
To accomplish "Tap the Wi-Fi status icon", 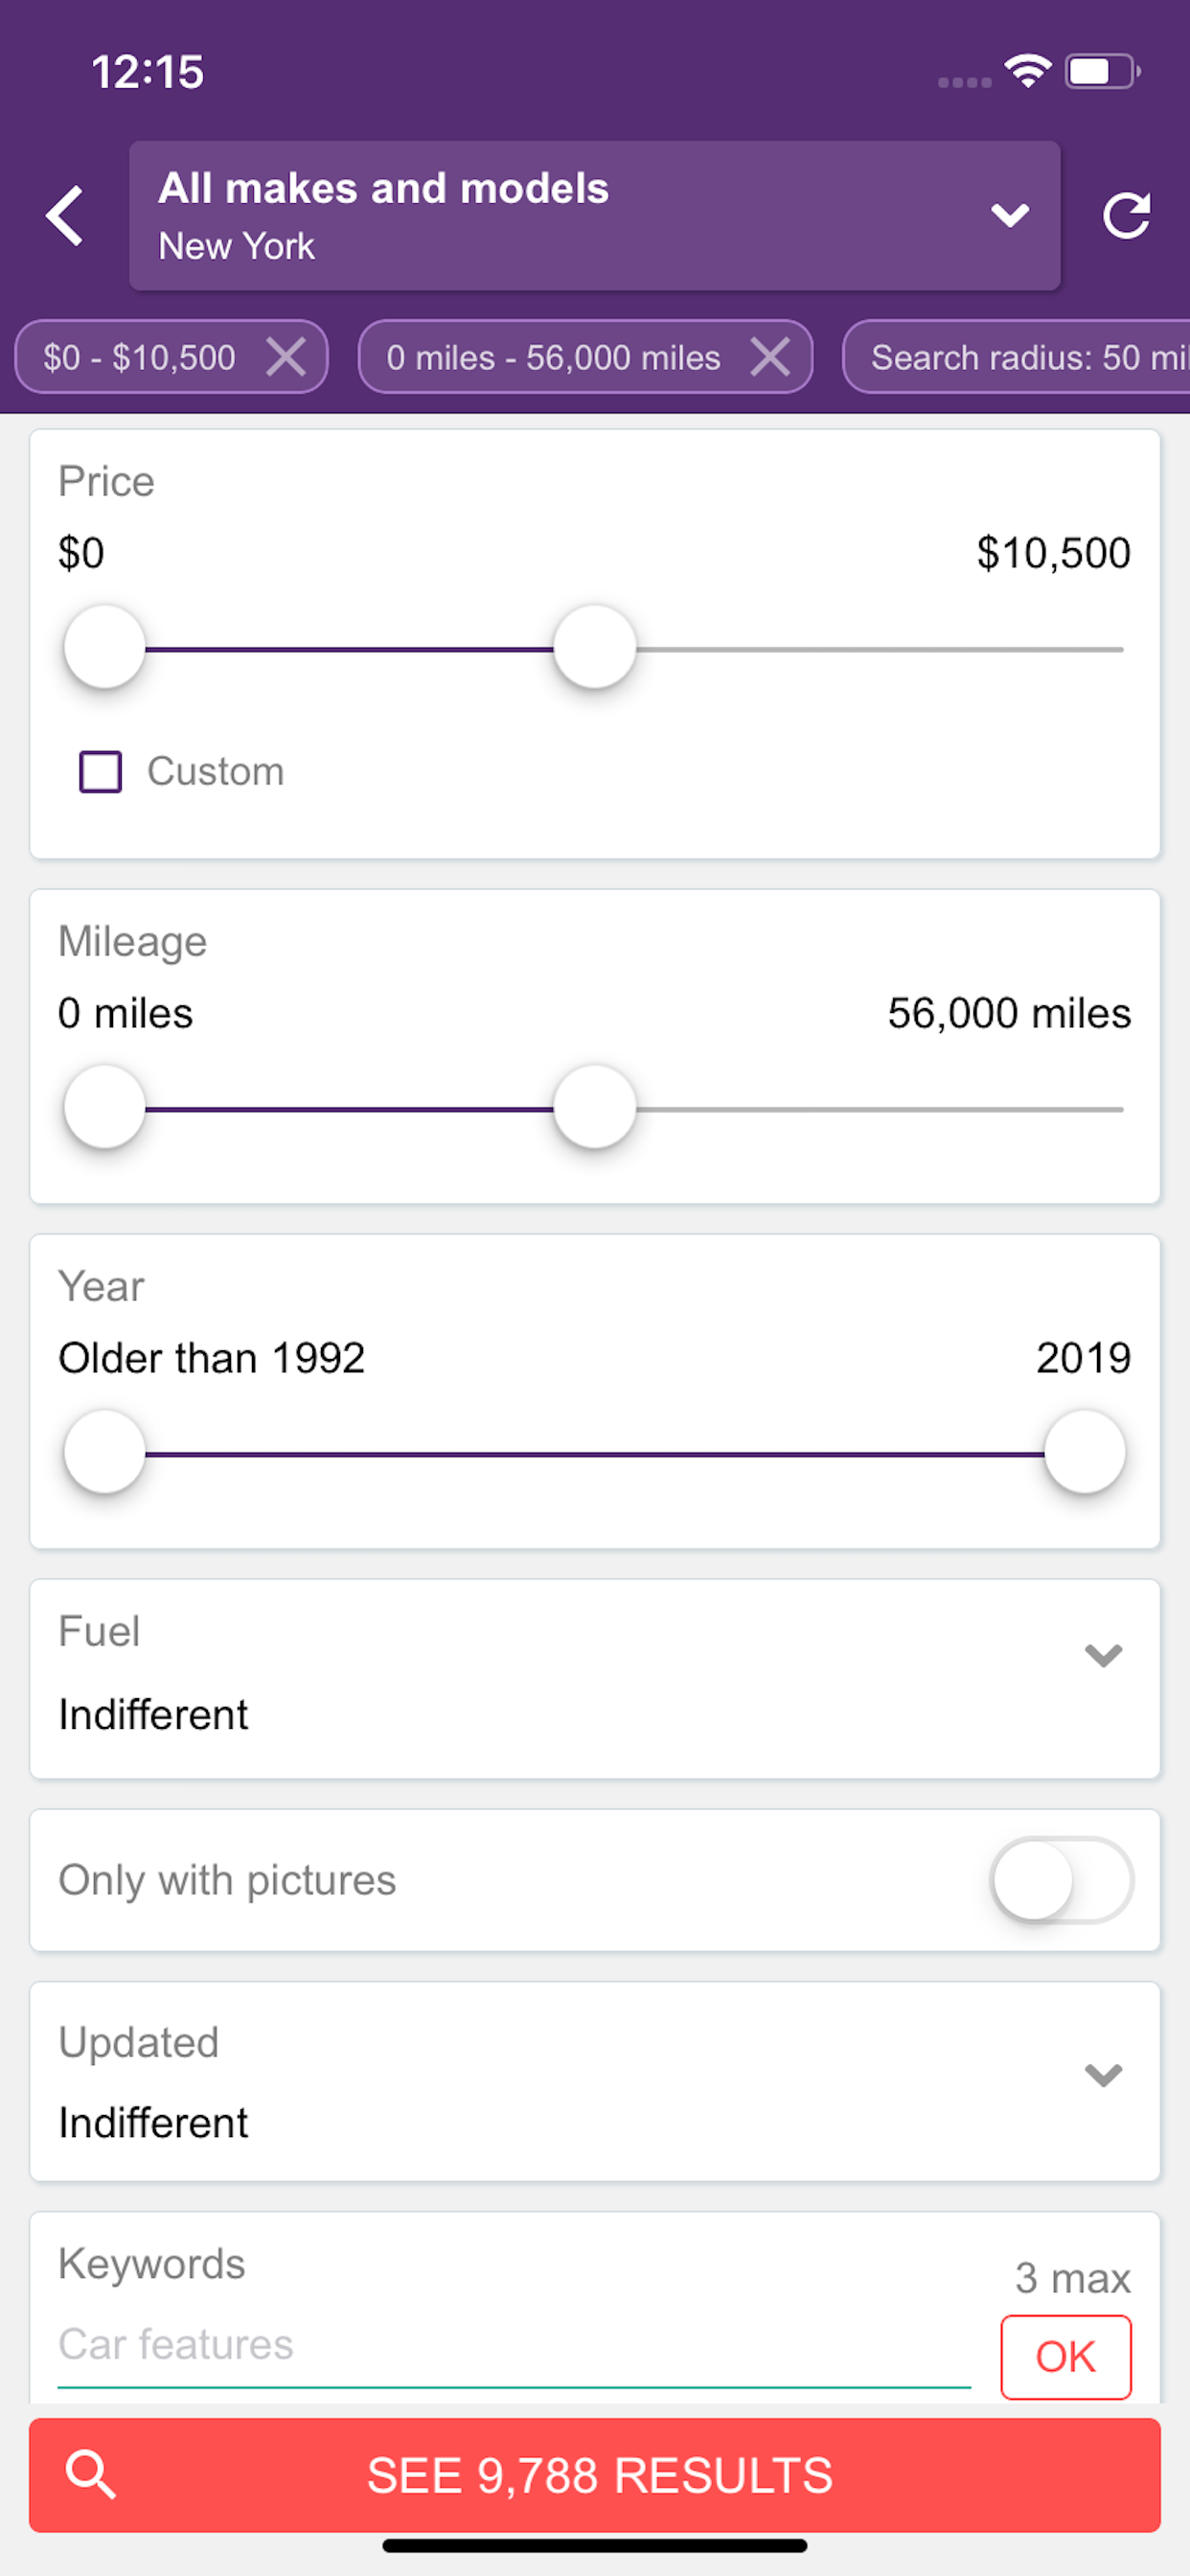I will (1027, 71).
